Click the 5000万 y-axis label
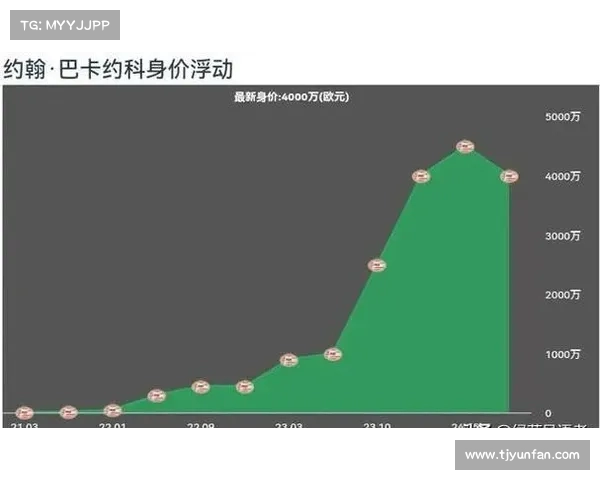This screenshot has width=600, height=480. pyautogui.click(x=562, y=117)
